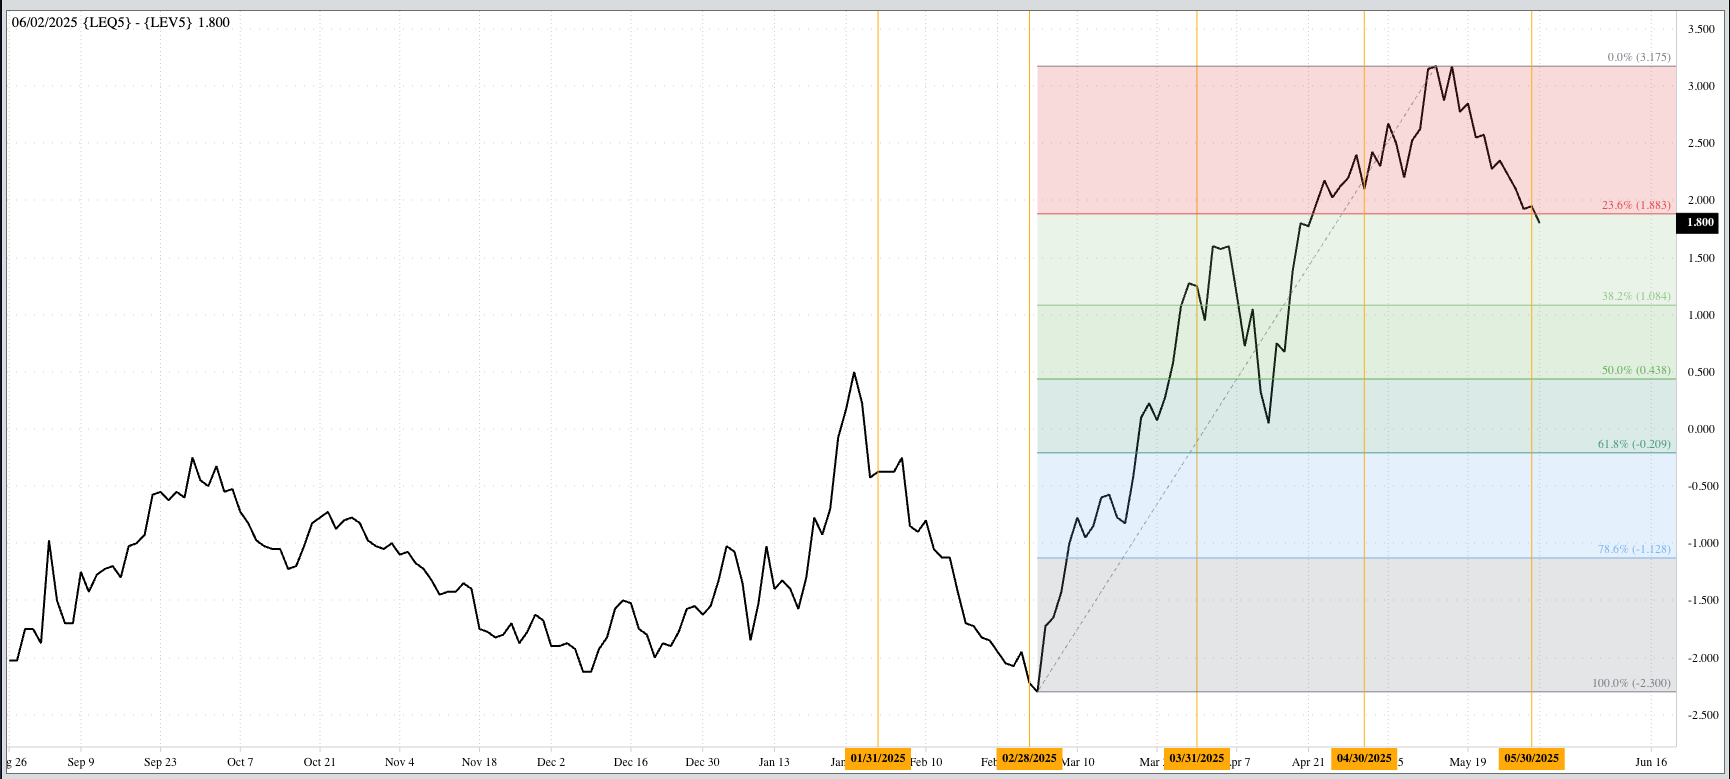Screen dimensions: 1730x779
Task: Click the blue shaded retracement band
Action: tap(1300, 505)
